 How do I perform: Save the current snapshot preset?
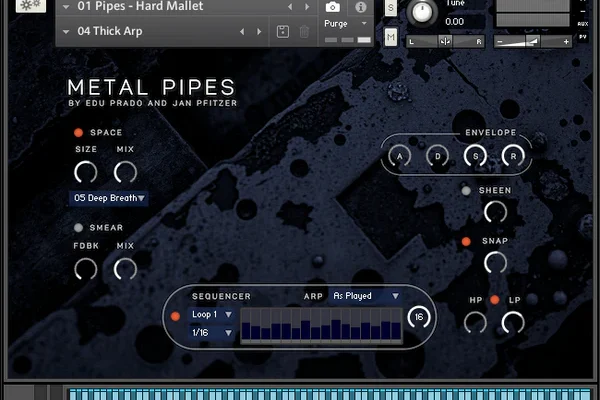pyautogui.click(x=283, y=31)
